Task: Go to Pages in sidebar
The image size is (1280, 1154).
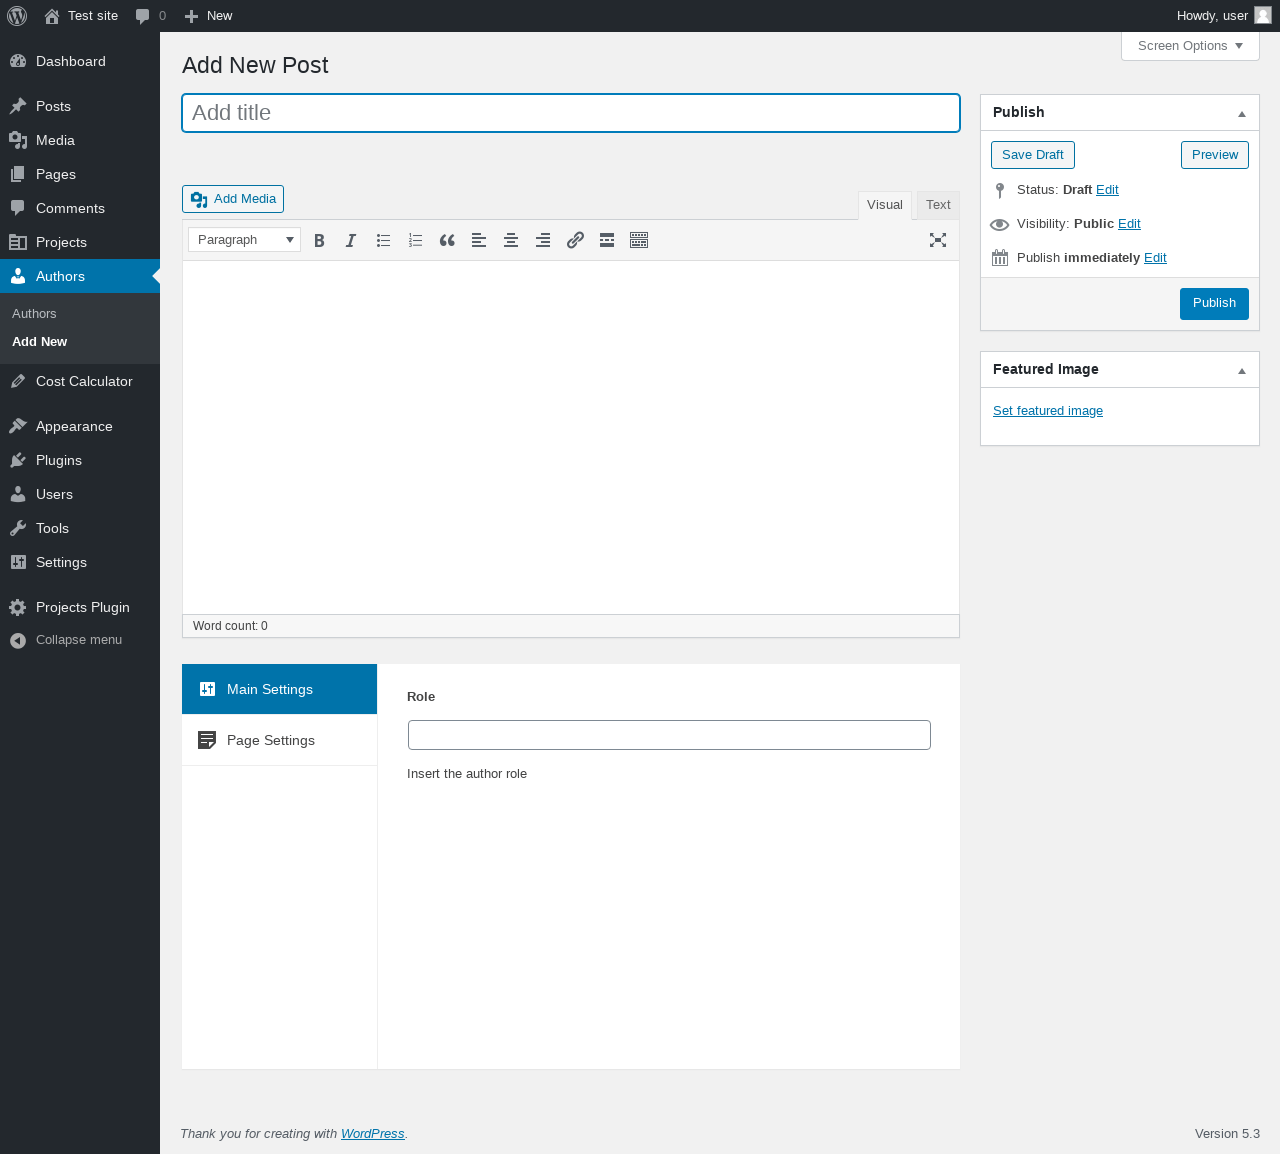Action: 80,174
